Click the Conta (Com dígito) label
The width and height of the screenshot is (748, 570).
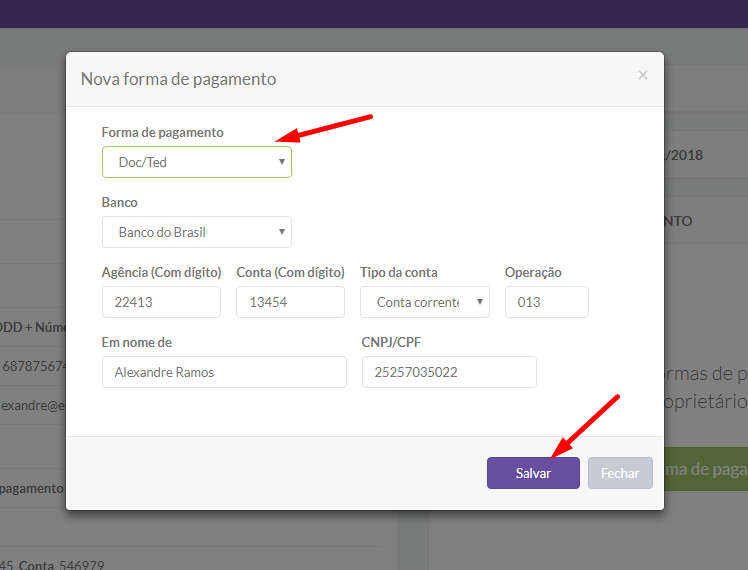pos(290,272)
